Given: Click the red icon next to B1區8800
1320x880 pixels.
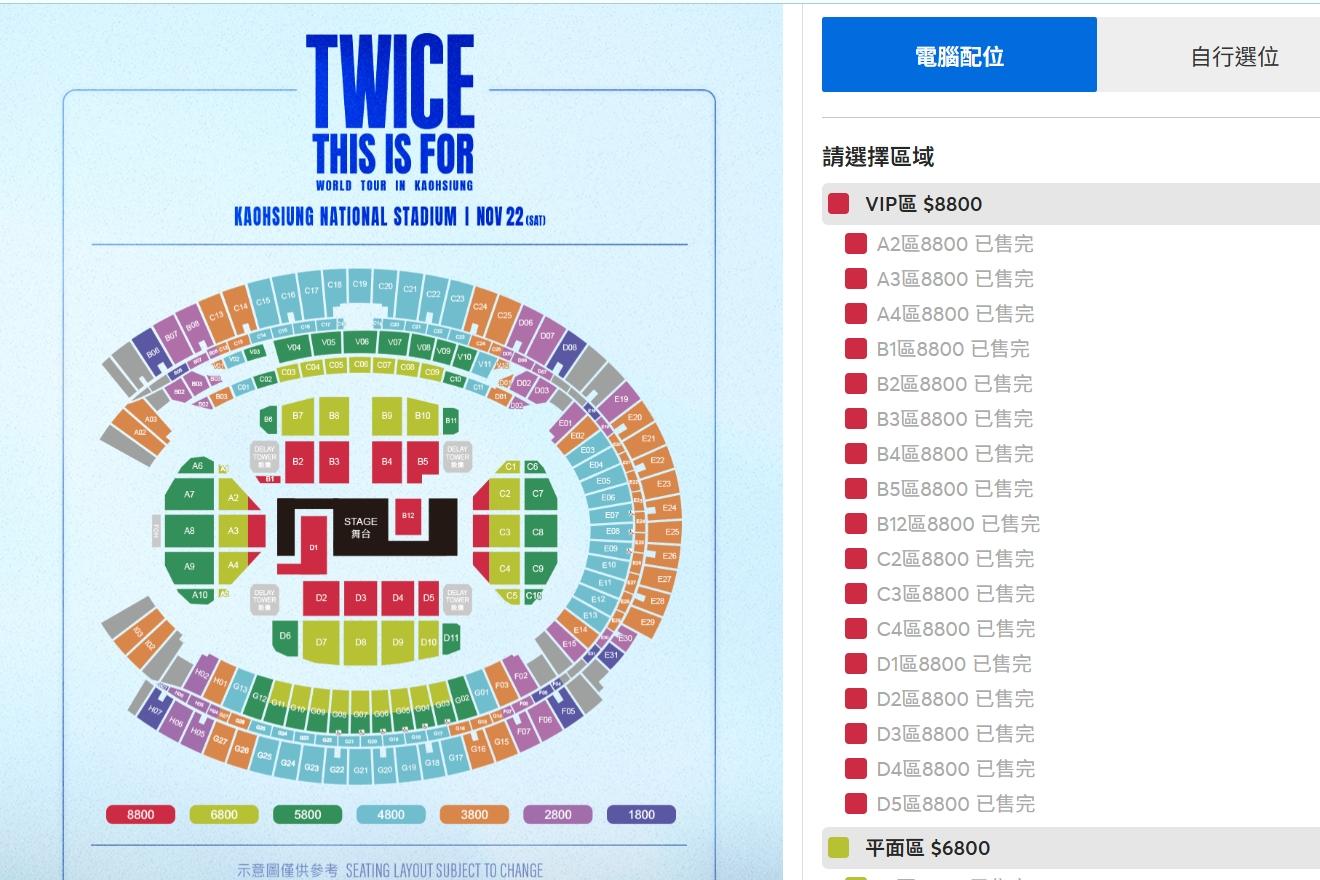Looking at the screenshot, I should (x=855, y=349).
